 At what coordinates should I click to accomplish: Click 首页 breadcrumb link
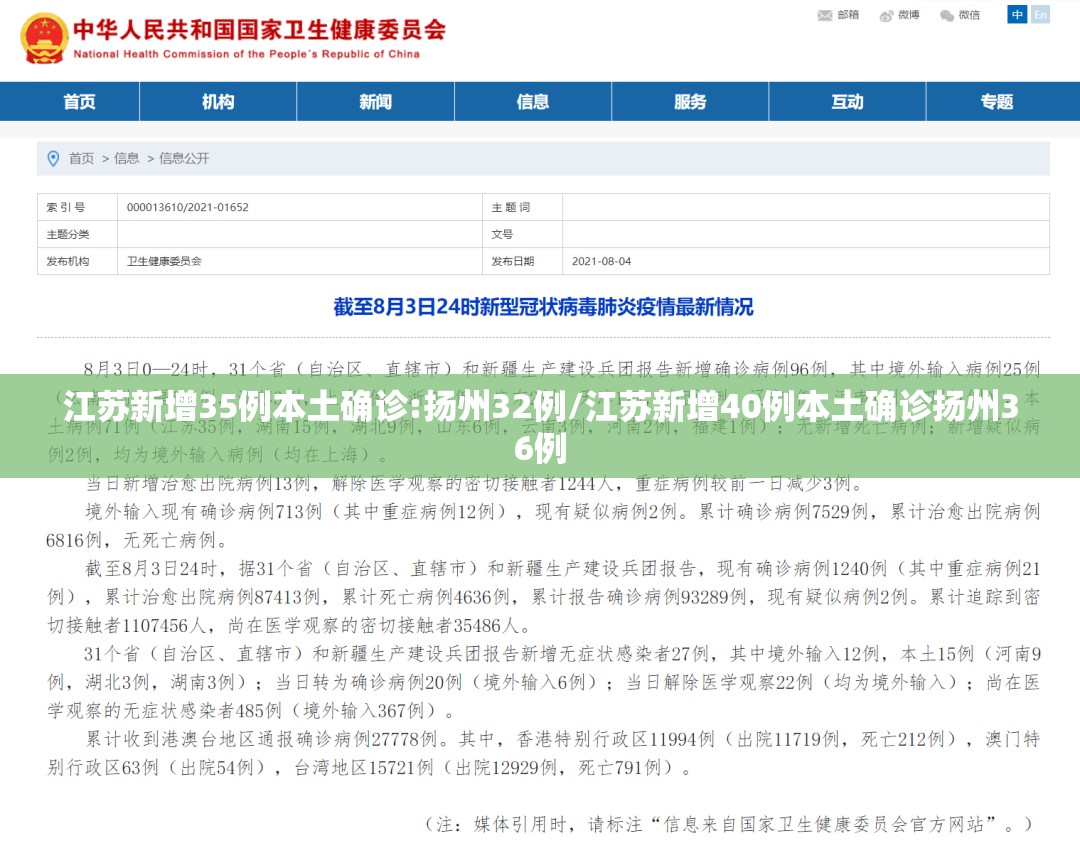pyautogui.click(x=81, y=158)
